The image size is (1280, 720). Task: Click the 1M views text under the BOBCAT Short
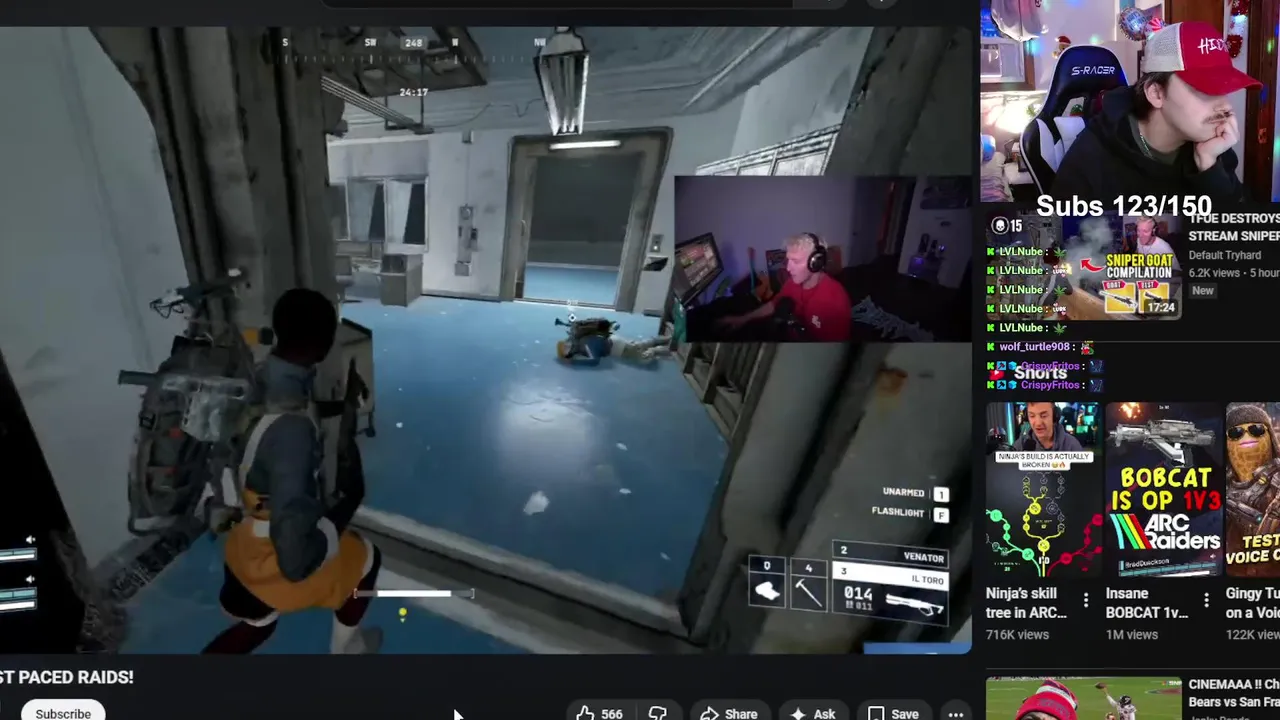1131,634
